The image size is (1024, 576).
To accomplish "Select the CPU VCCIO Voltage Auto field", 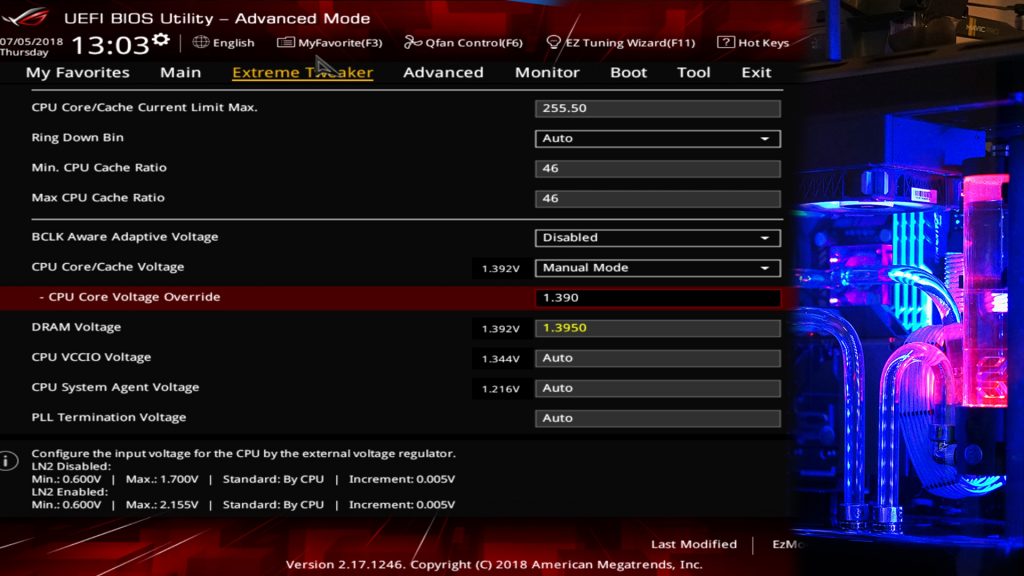I will click(x=658, y=358).
